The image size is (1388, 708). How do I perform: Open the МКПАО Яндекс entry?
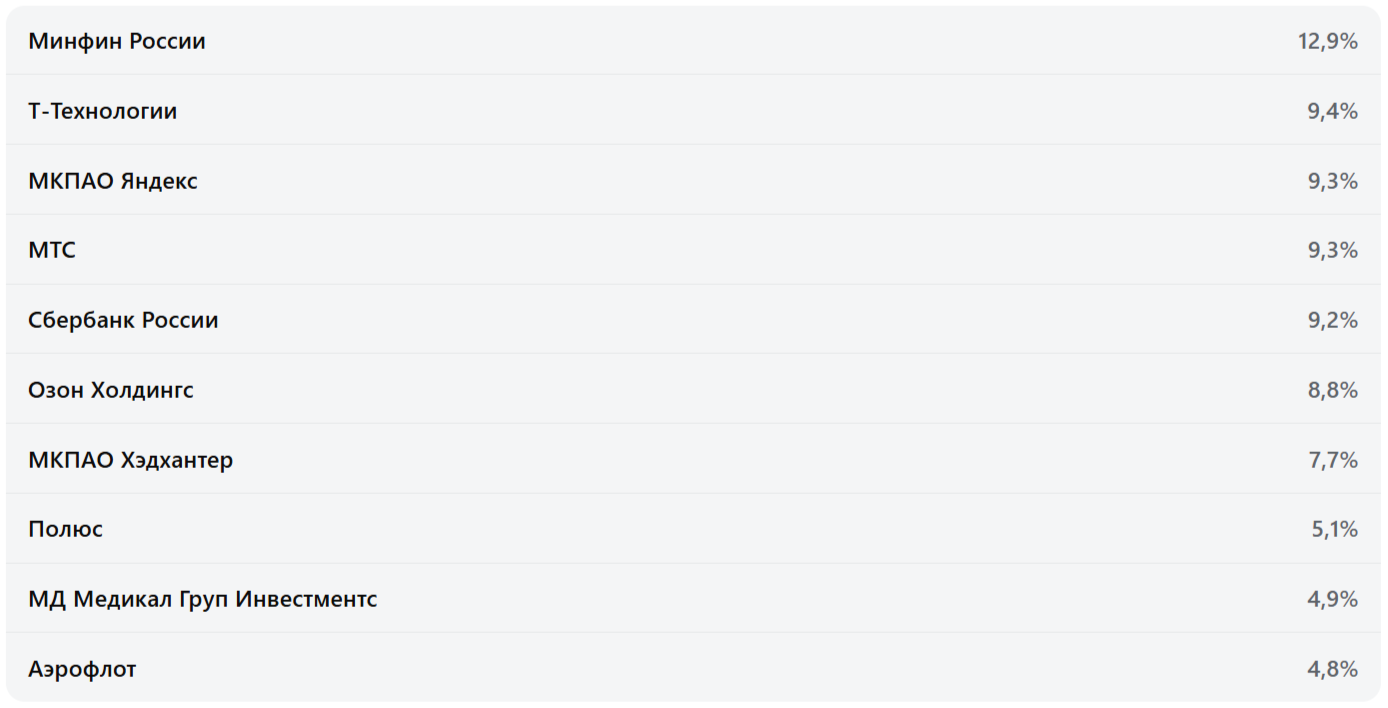click(x=113, y=181)
